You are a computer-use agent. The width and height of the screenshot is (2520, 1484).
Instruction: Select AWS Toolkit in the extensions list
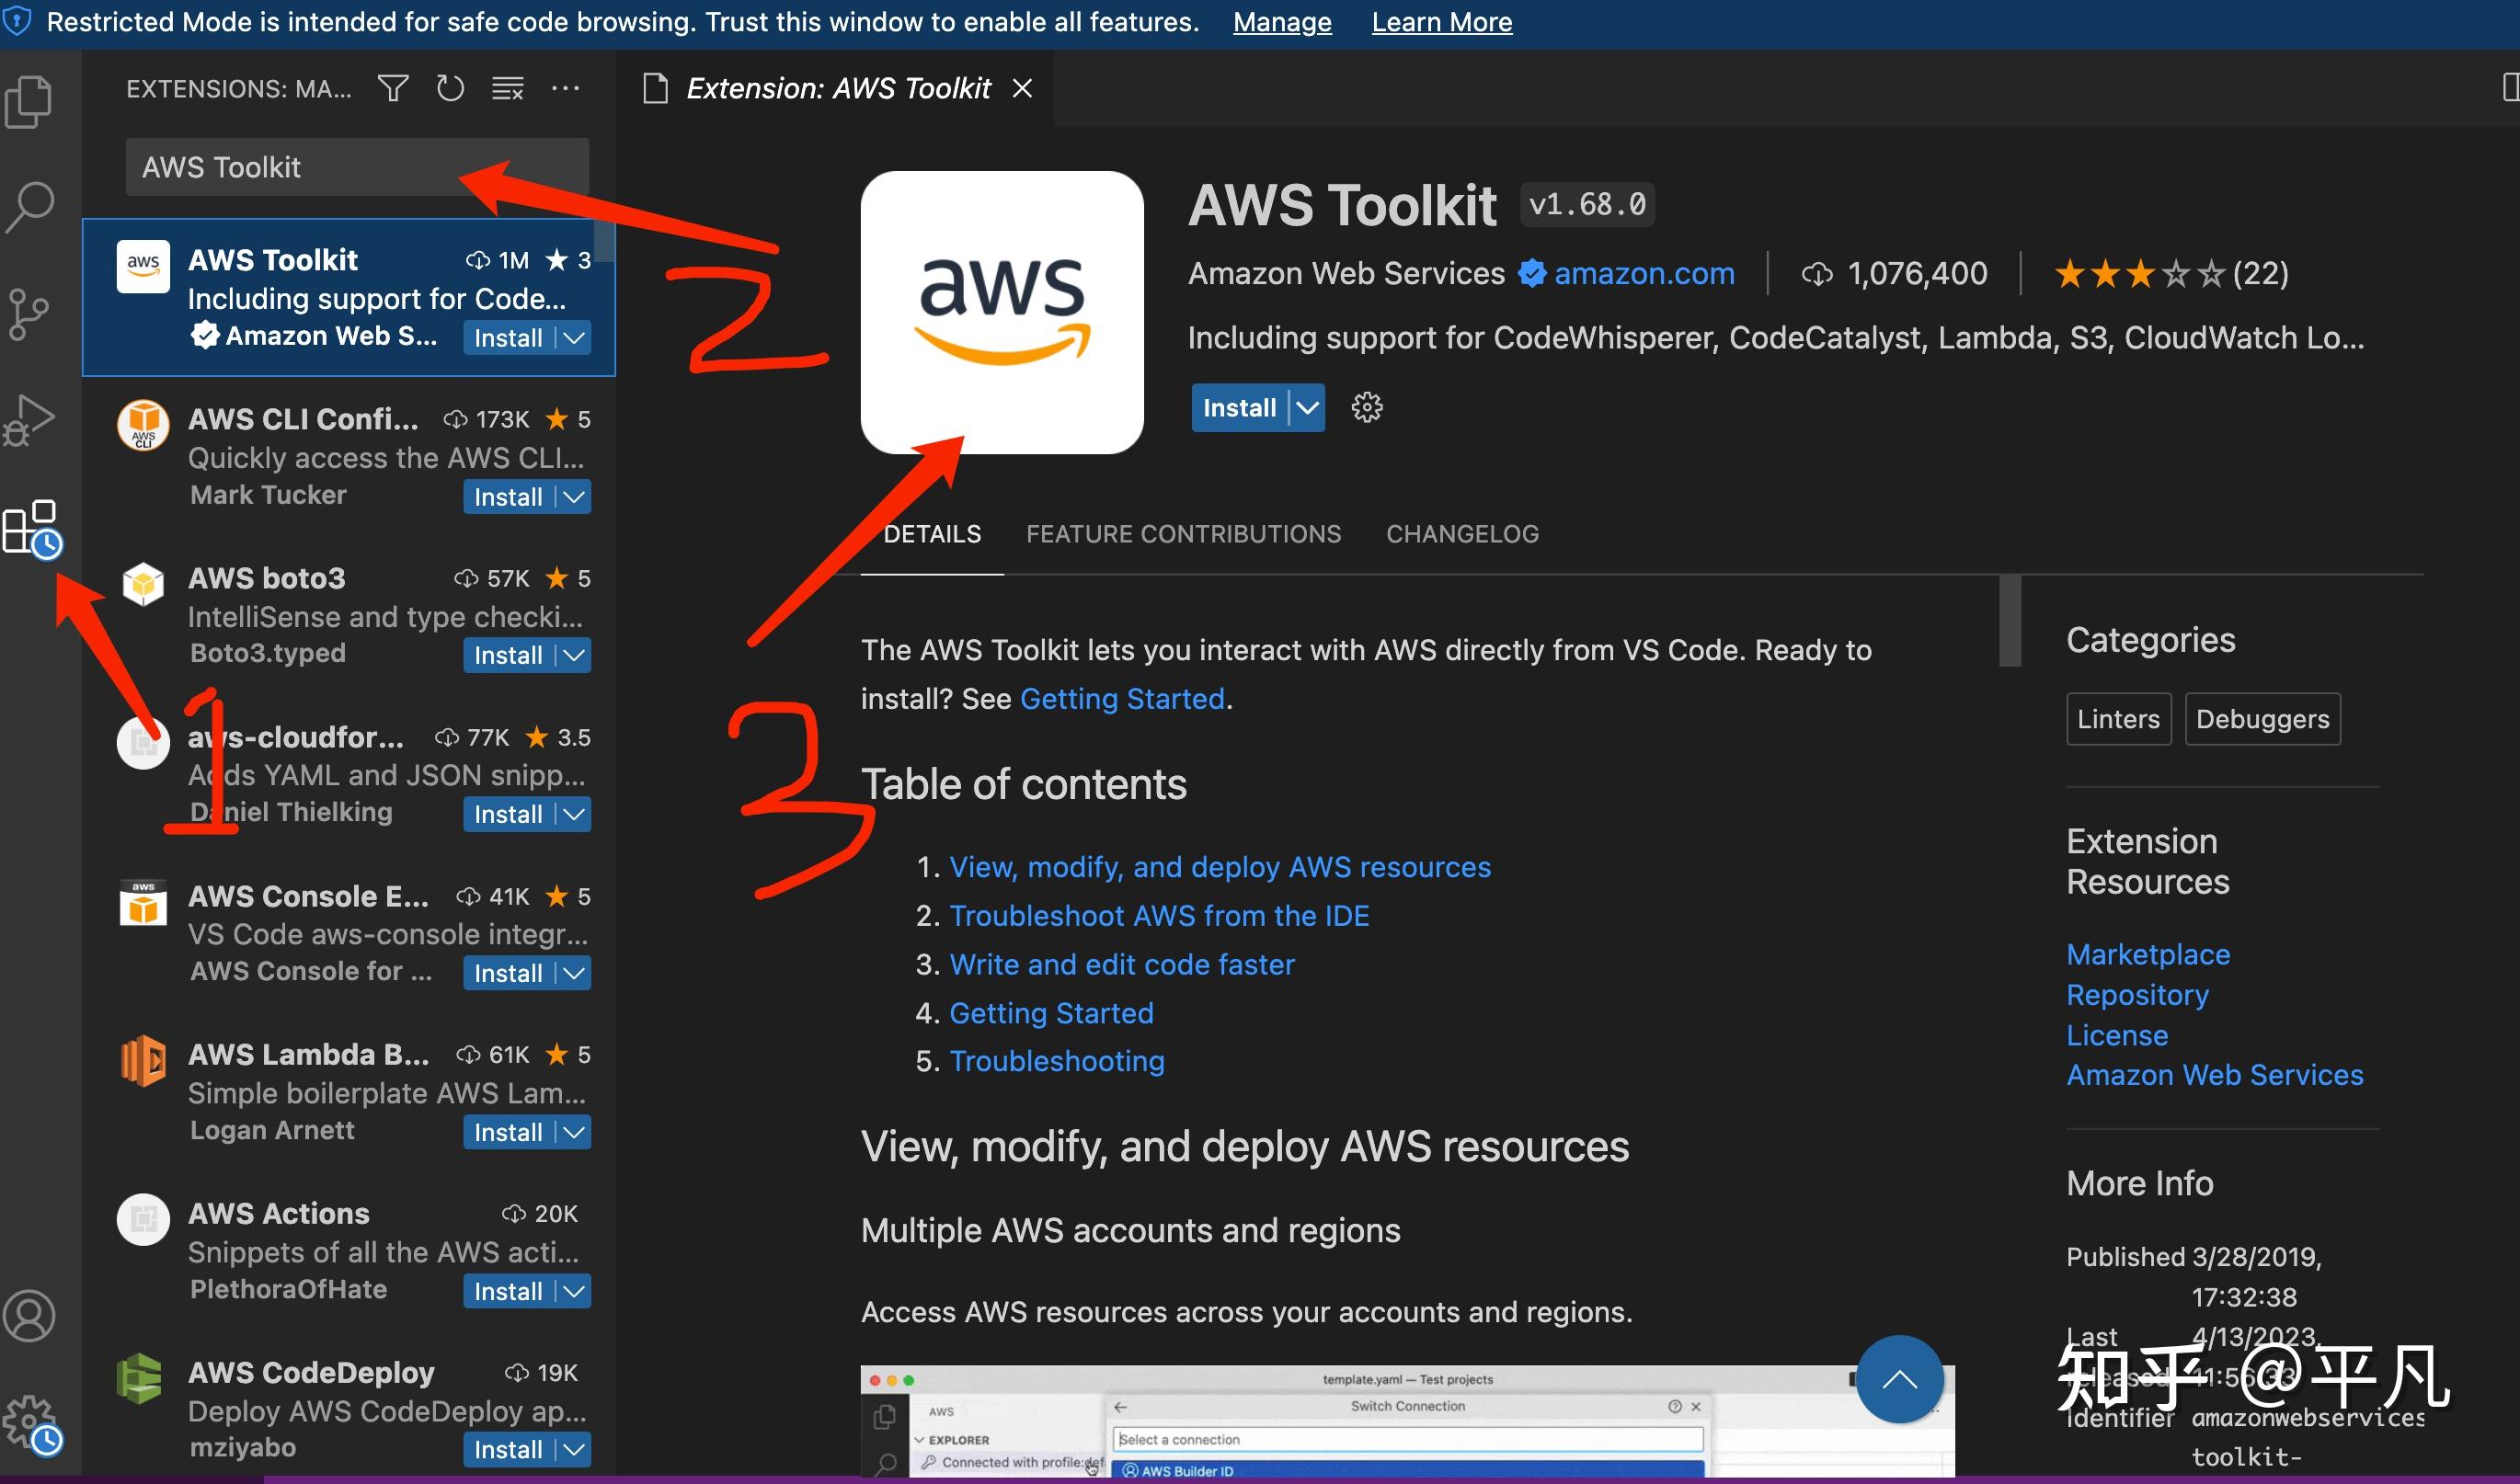pyautogui.click(x=348, y=297)
